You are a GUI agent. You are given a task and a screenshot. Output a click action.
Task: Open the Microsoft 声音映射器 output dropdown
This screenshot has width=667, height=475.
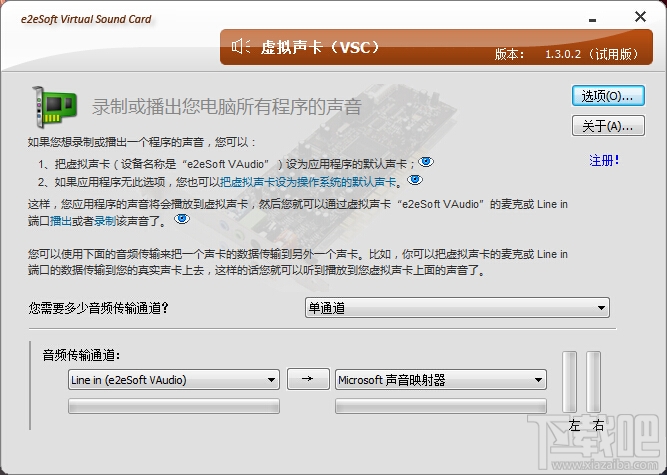[x=441, y=380]
